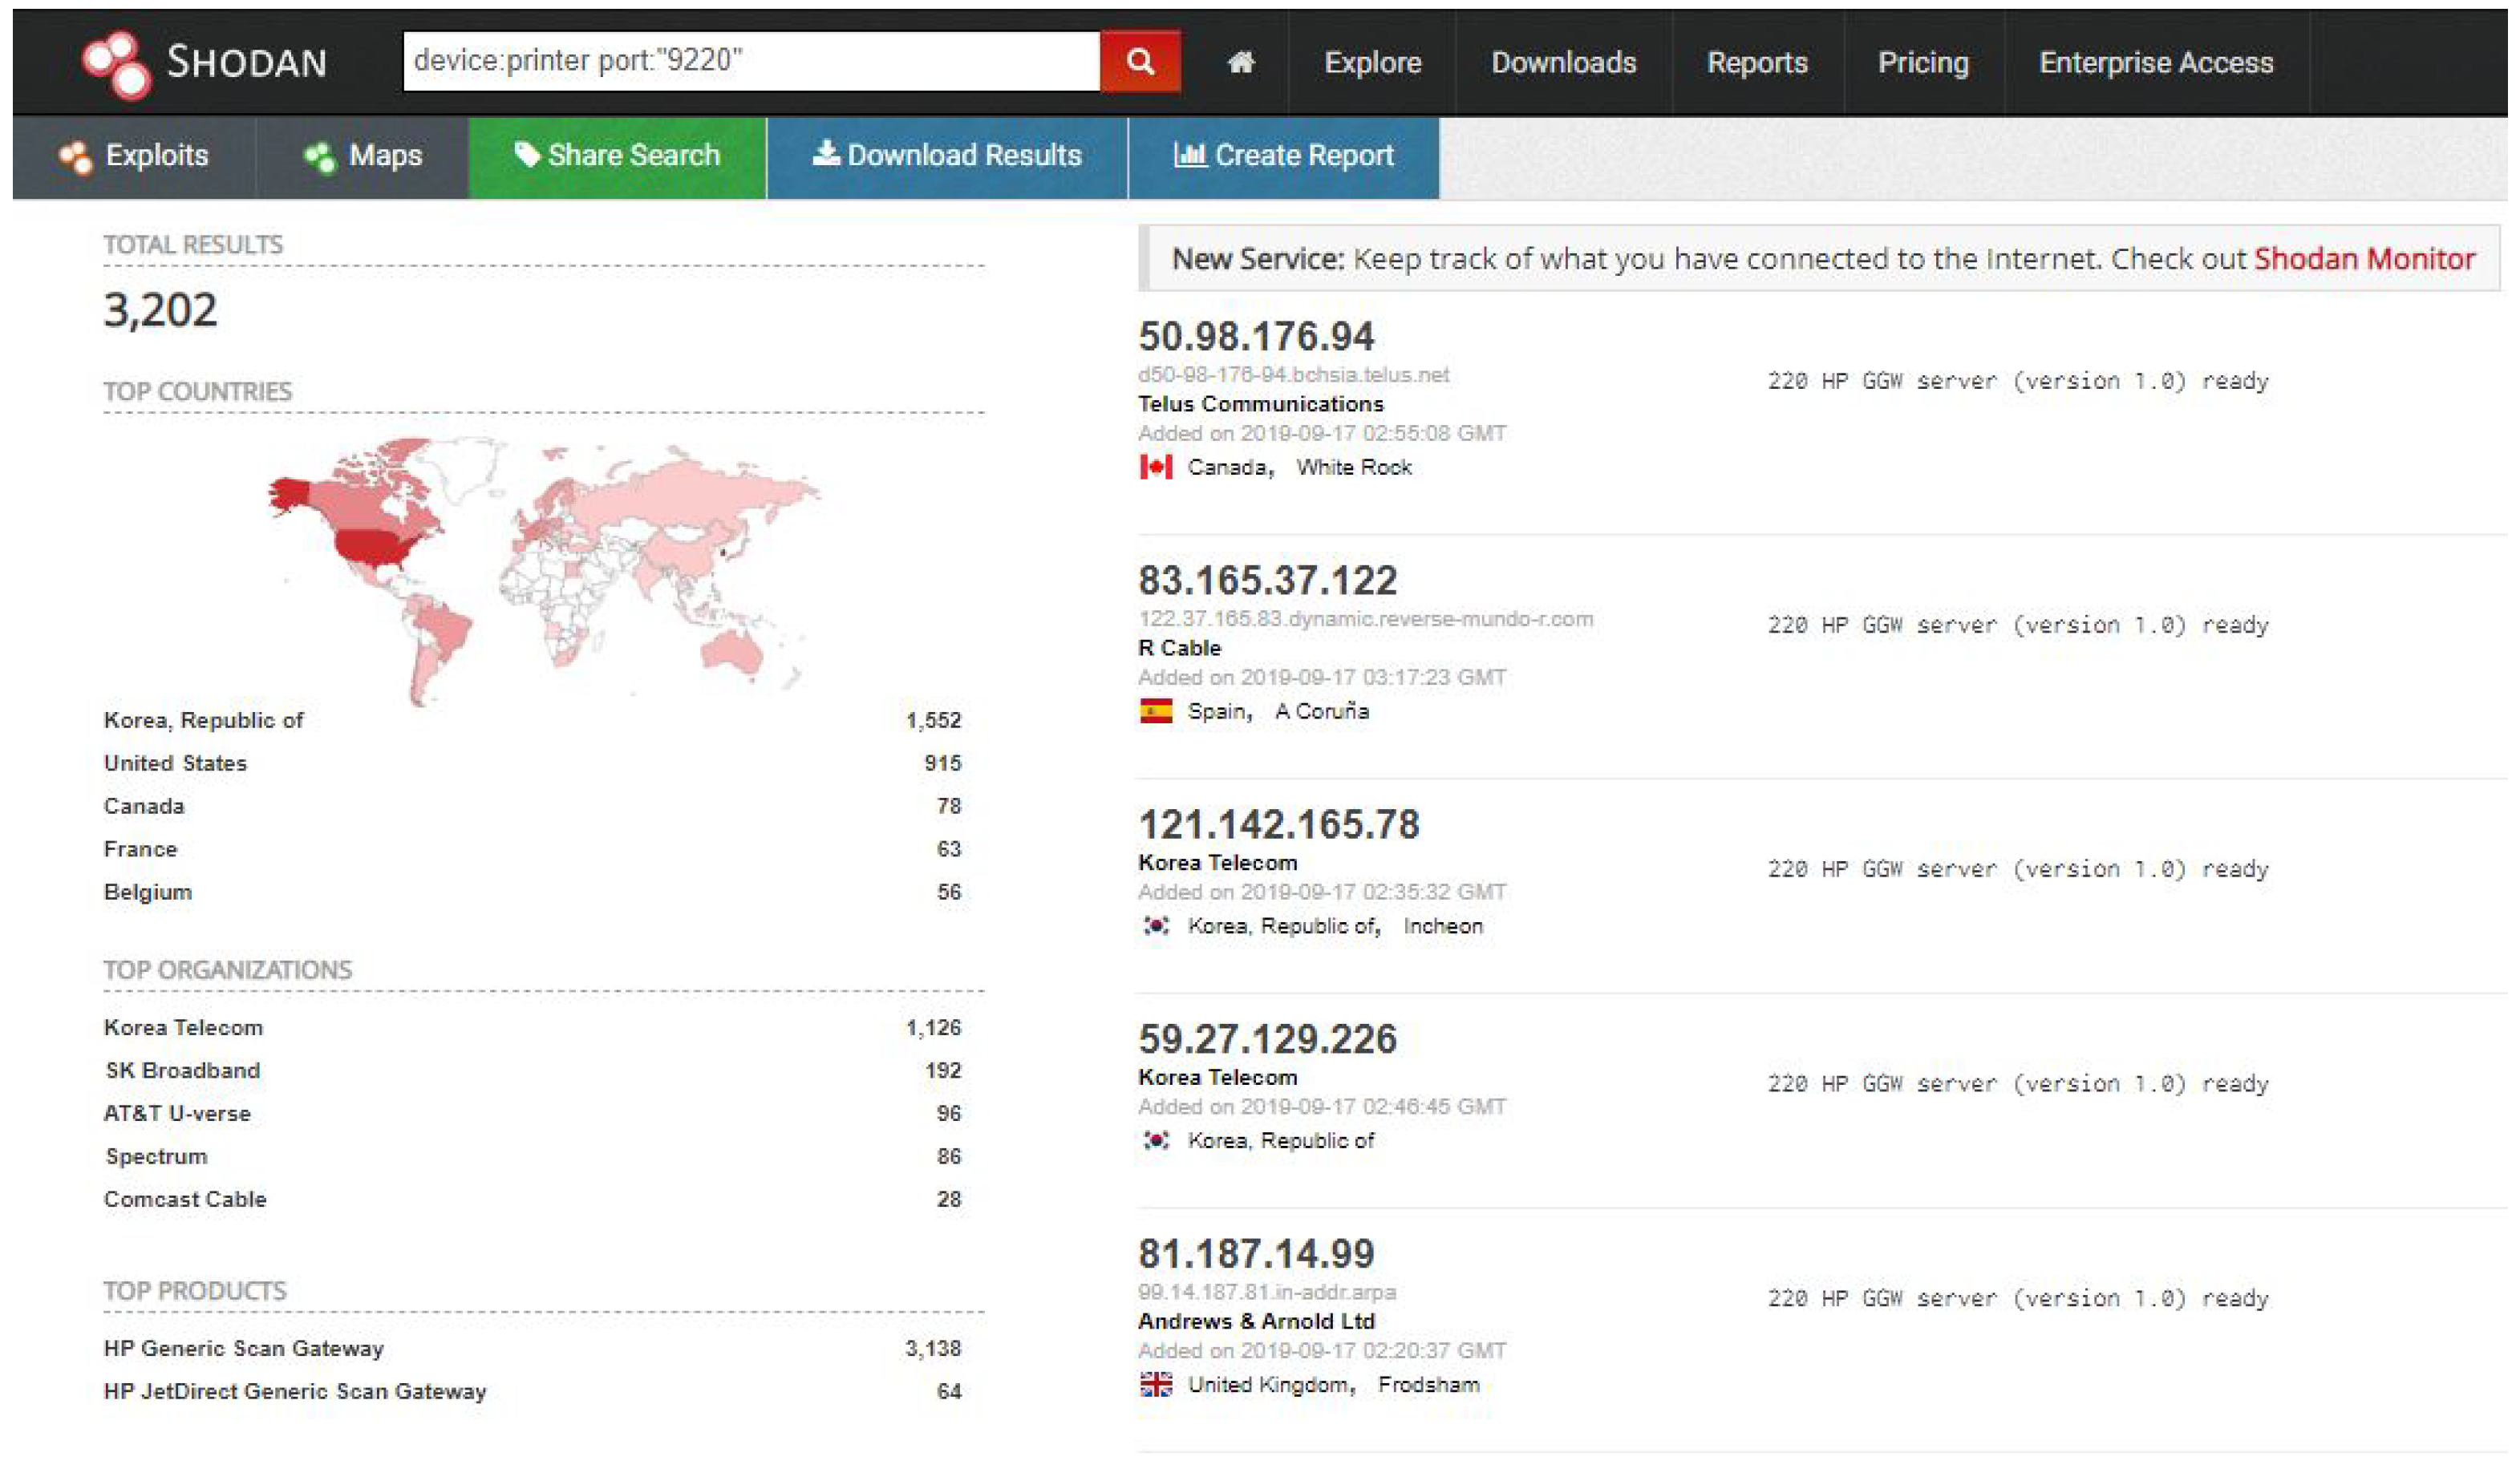Image resolution: width=2520 pixels, height=1477 pixels.
Task: Click the red search magnifier button
Action: 1139,62
